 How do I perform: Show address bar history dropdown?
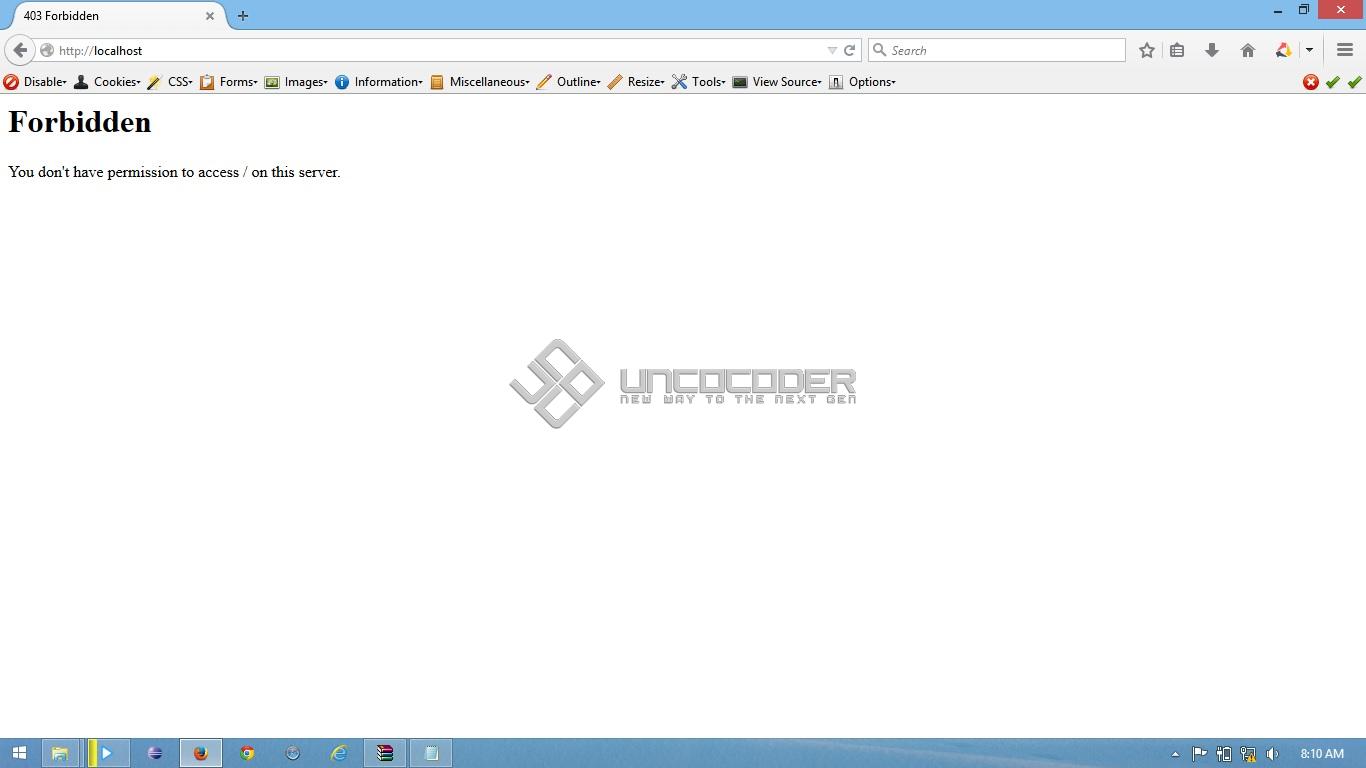tap(832, 50)
